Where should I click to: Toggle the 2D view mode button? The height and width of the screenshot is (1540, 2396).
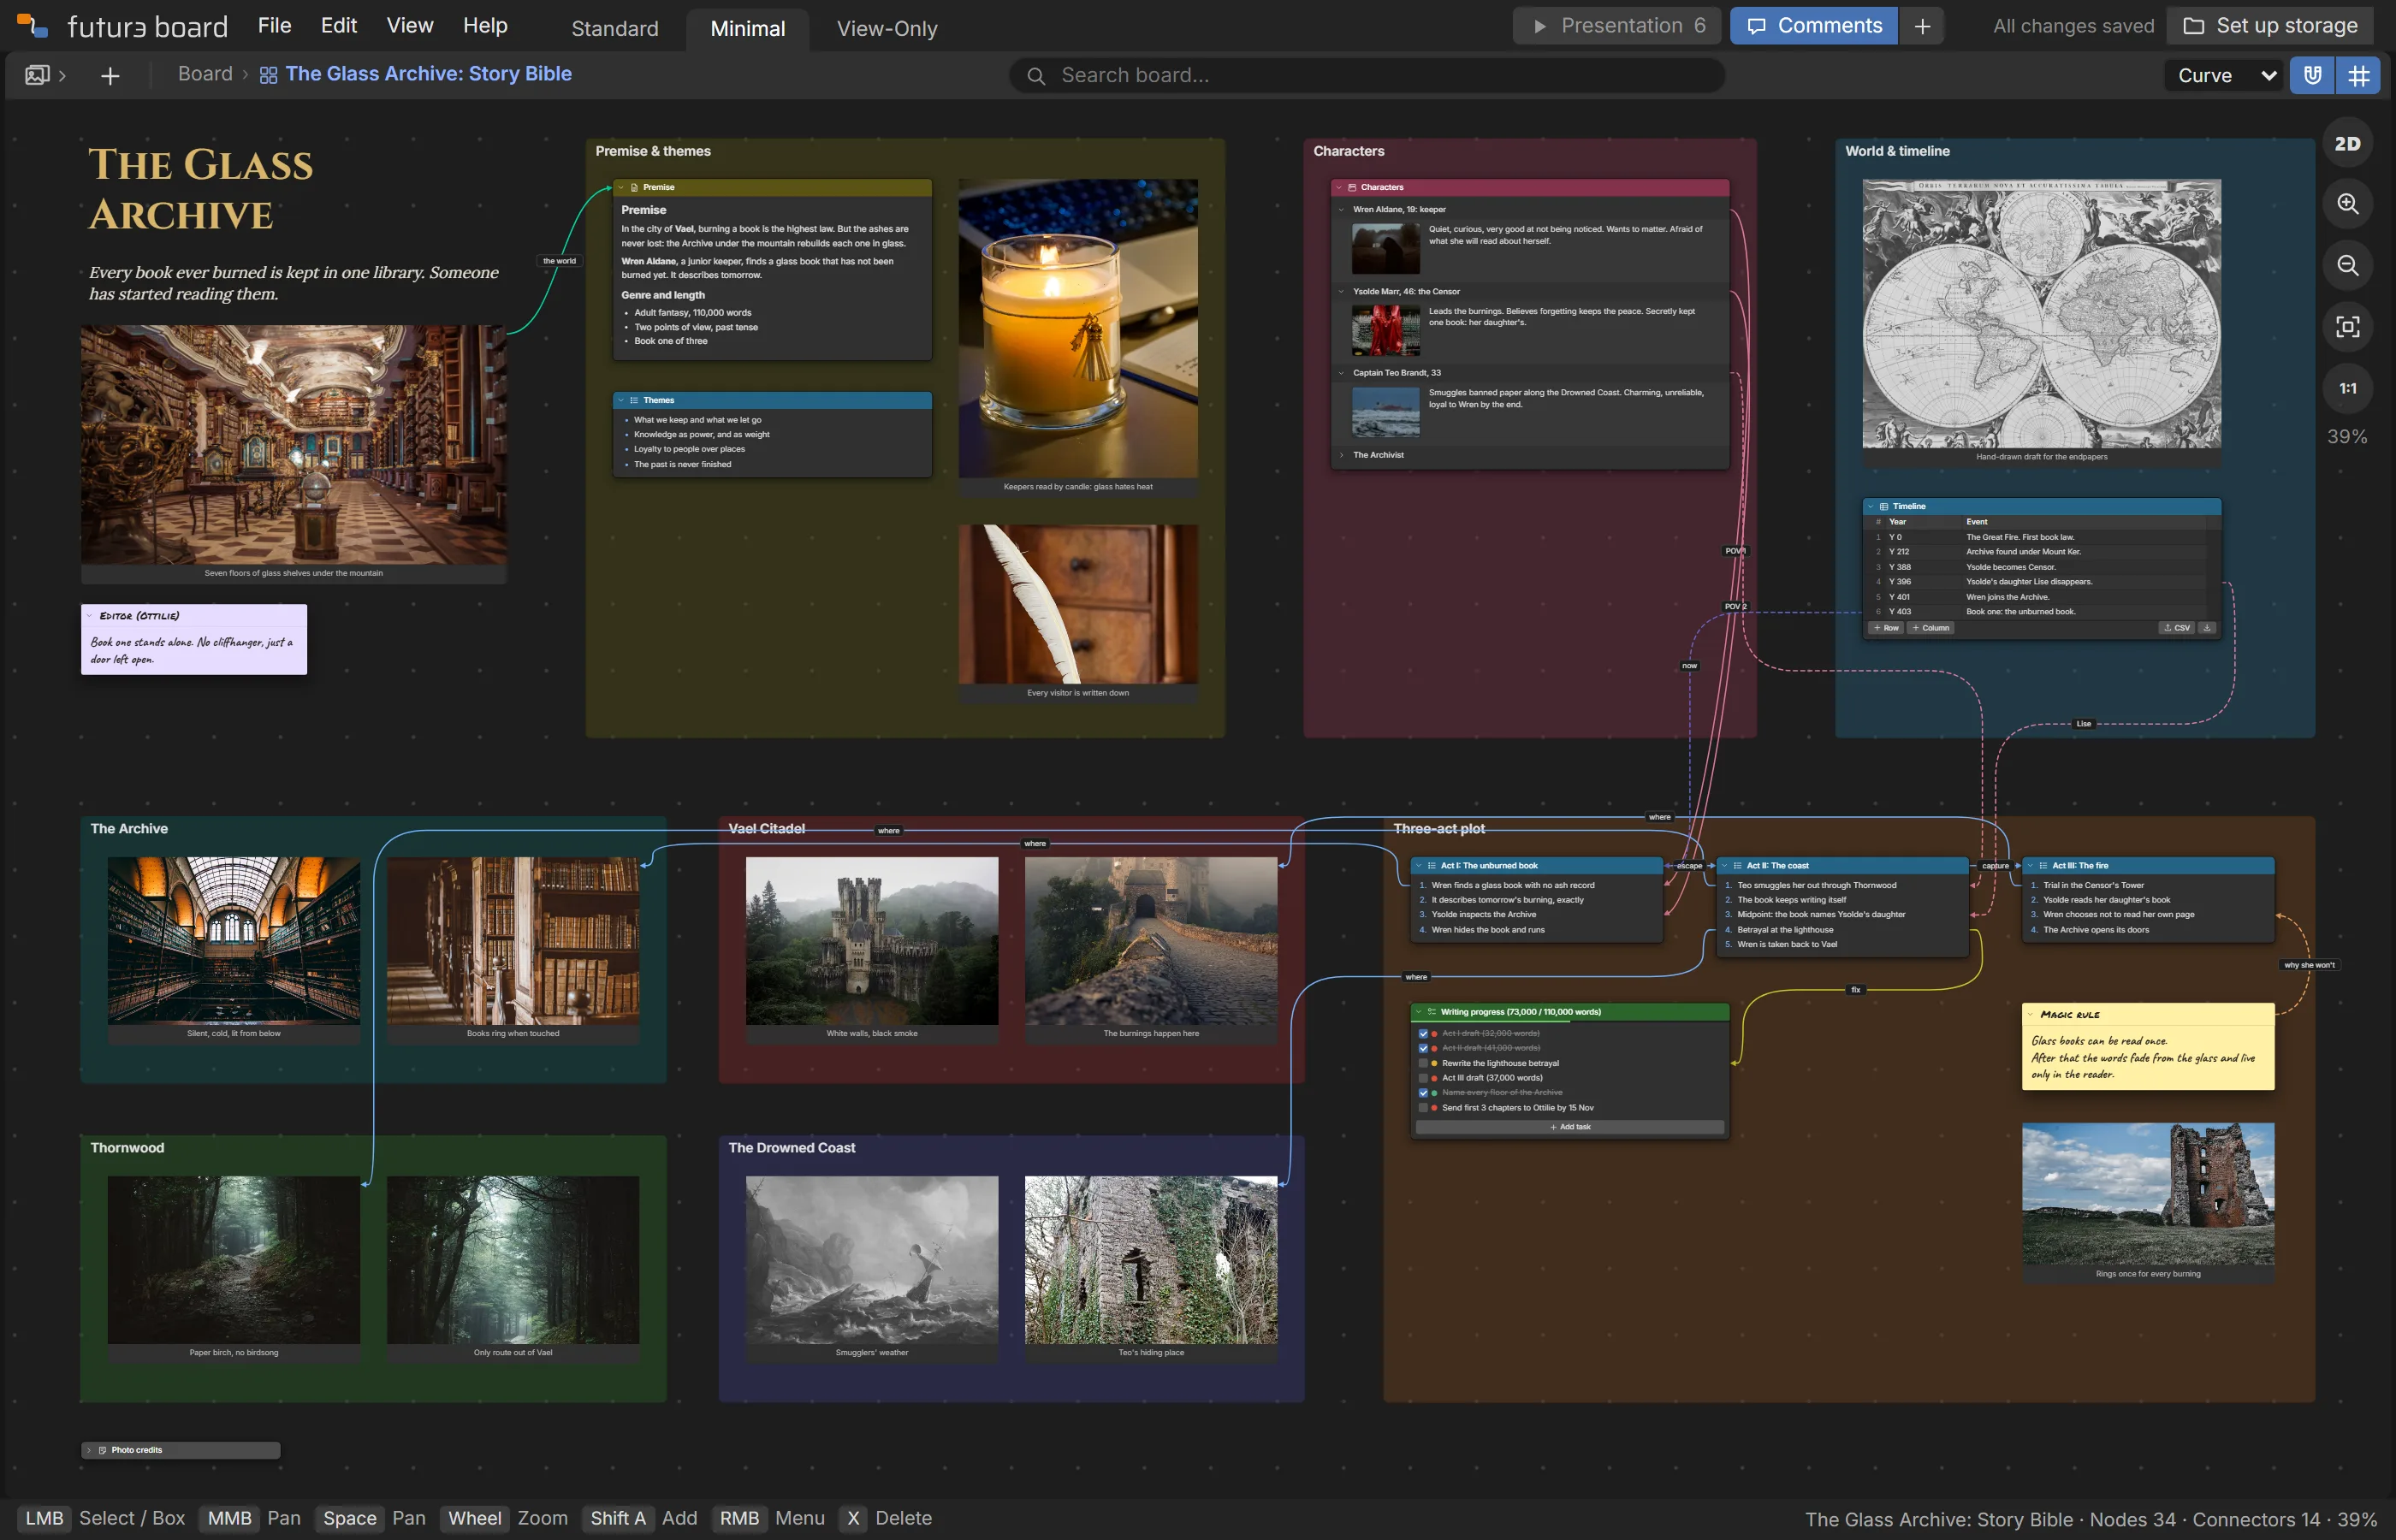pos(2347,144)
